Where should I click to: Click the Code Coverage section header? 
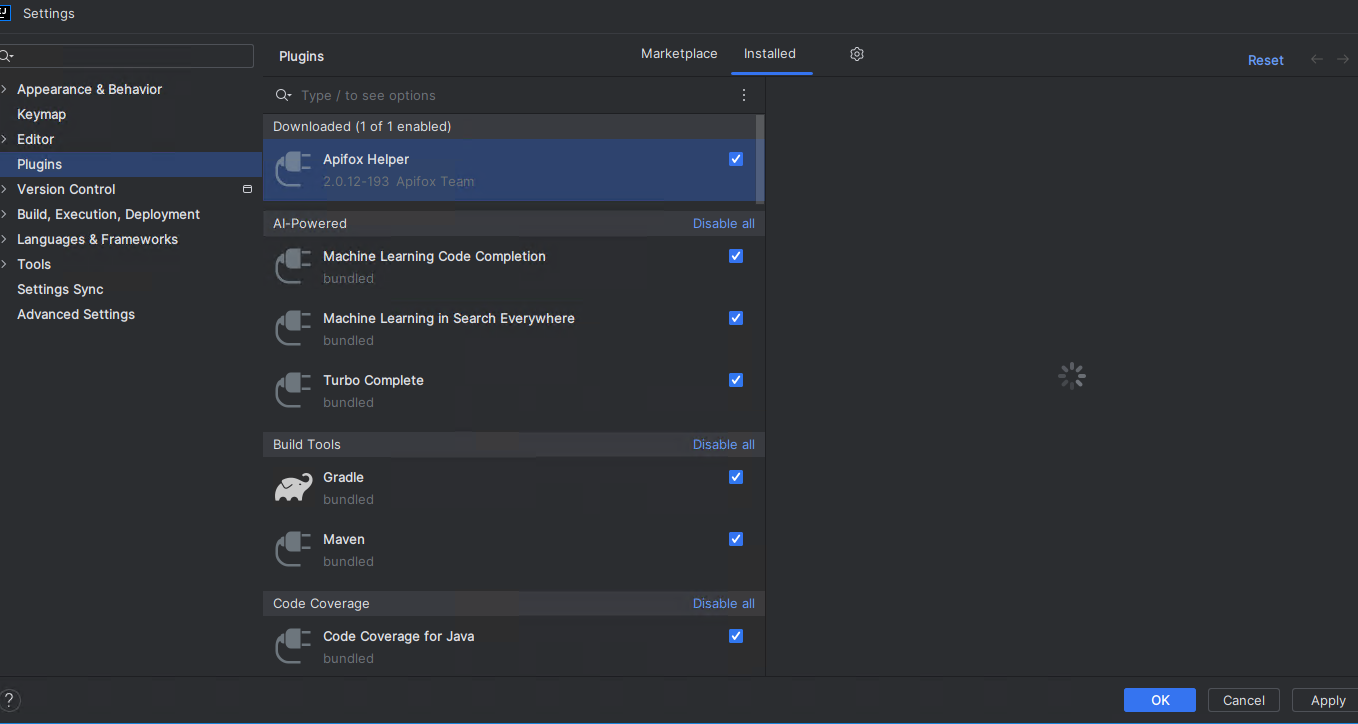tap(321, 603)
